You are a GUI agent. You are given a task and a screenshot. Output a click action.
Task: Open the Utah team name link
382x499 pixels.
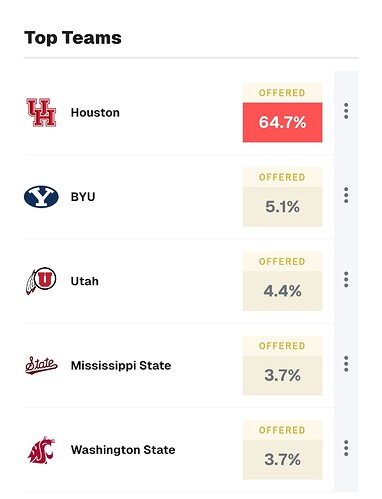[85, 281]
